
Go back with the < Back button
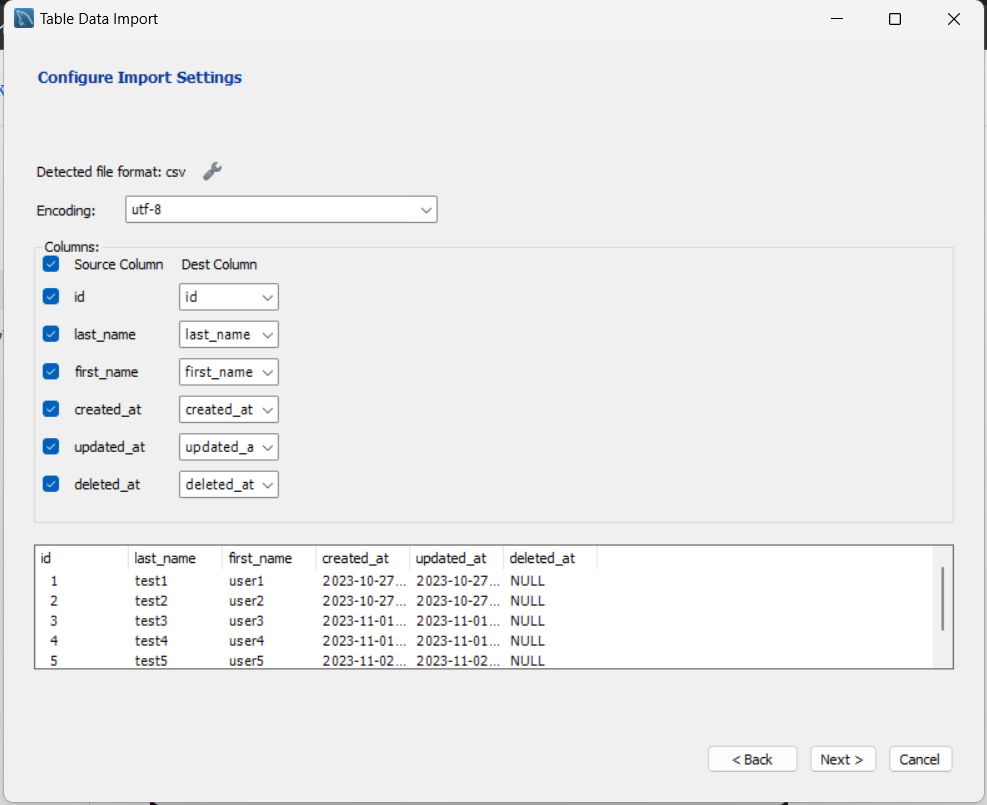tap(752, 759)
